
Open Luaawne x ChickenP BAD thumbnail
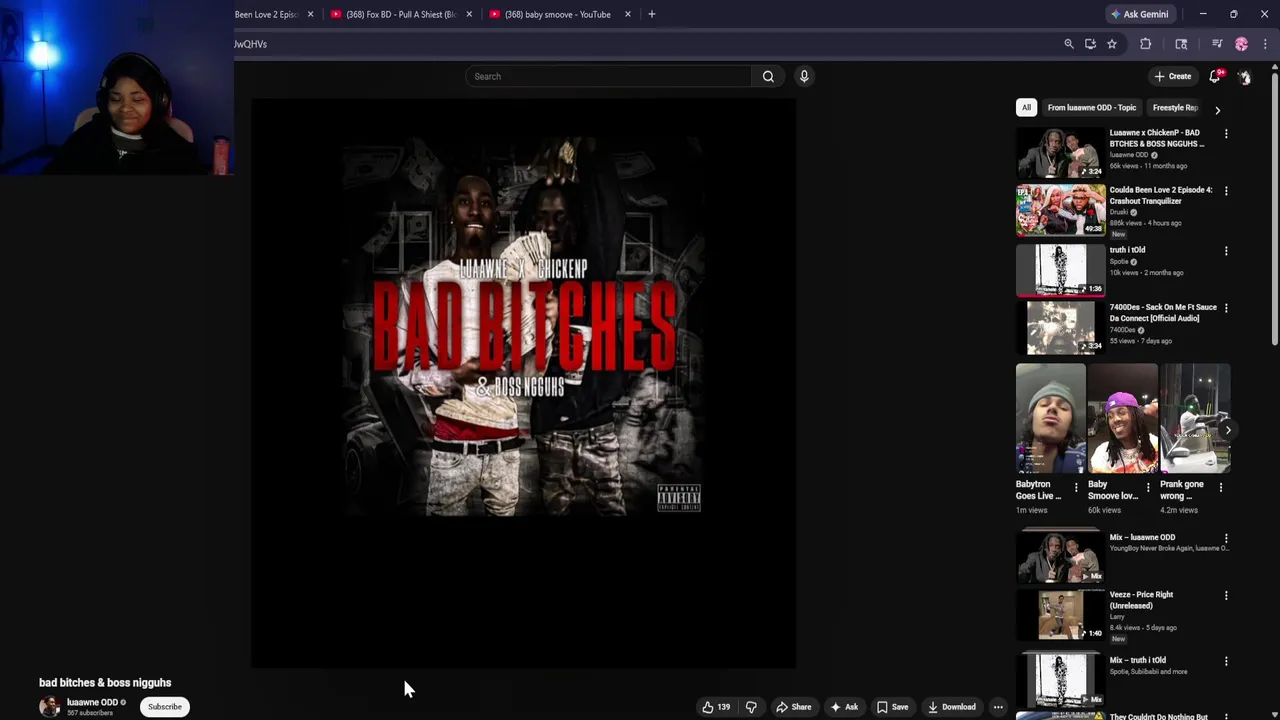click(x=1061, y=152)
